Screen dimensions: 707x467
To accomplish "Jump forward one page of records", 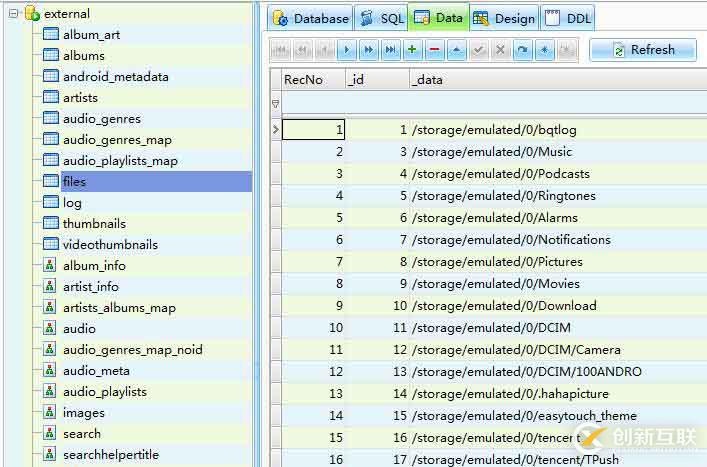I will 369,50.
